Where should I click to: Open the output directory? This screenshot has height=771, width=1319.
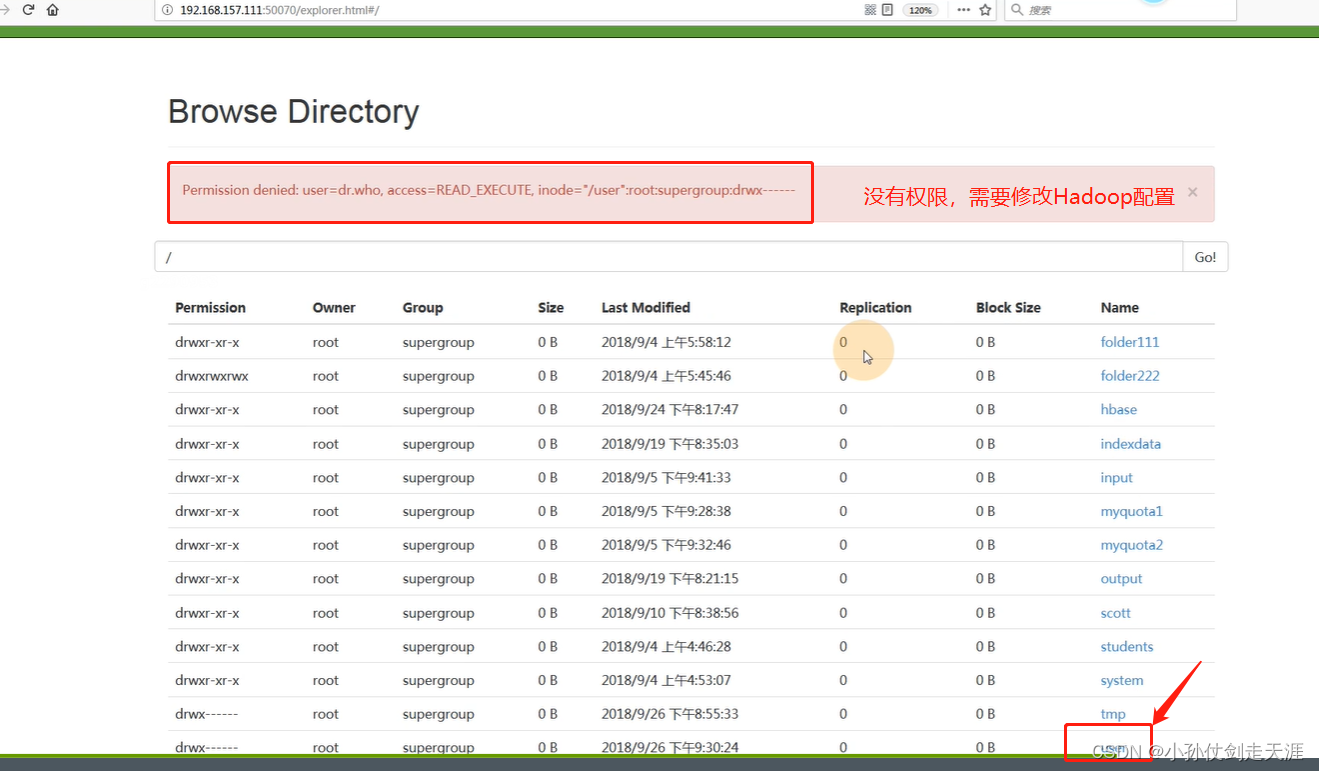pos(1121,579)
